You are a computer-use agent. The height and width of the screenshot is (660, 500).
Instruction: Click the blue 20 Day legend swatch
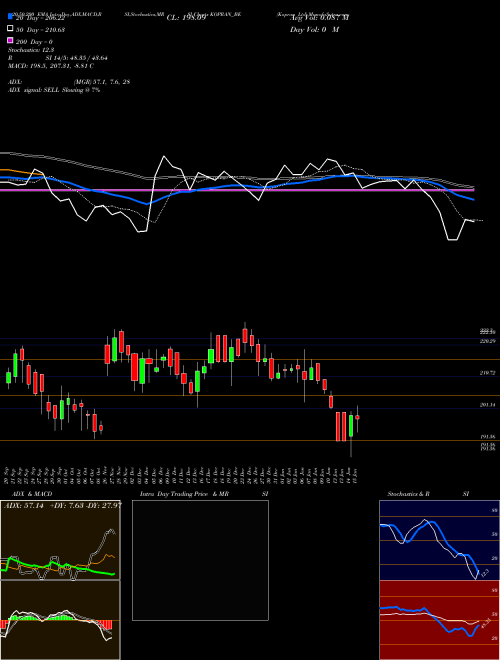pyautogui.click(x=10, y=16)
